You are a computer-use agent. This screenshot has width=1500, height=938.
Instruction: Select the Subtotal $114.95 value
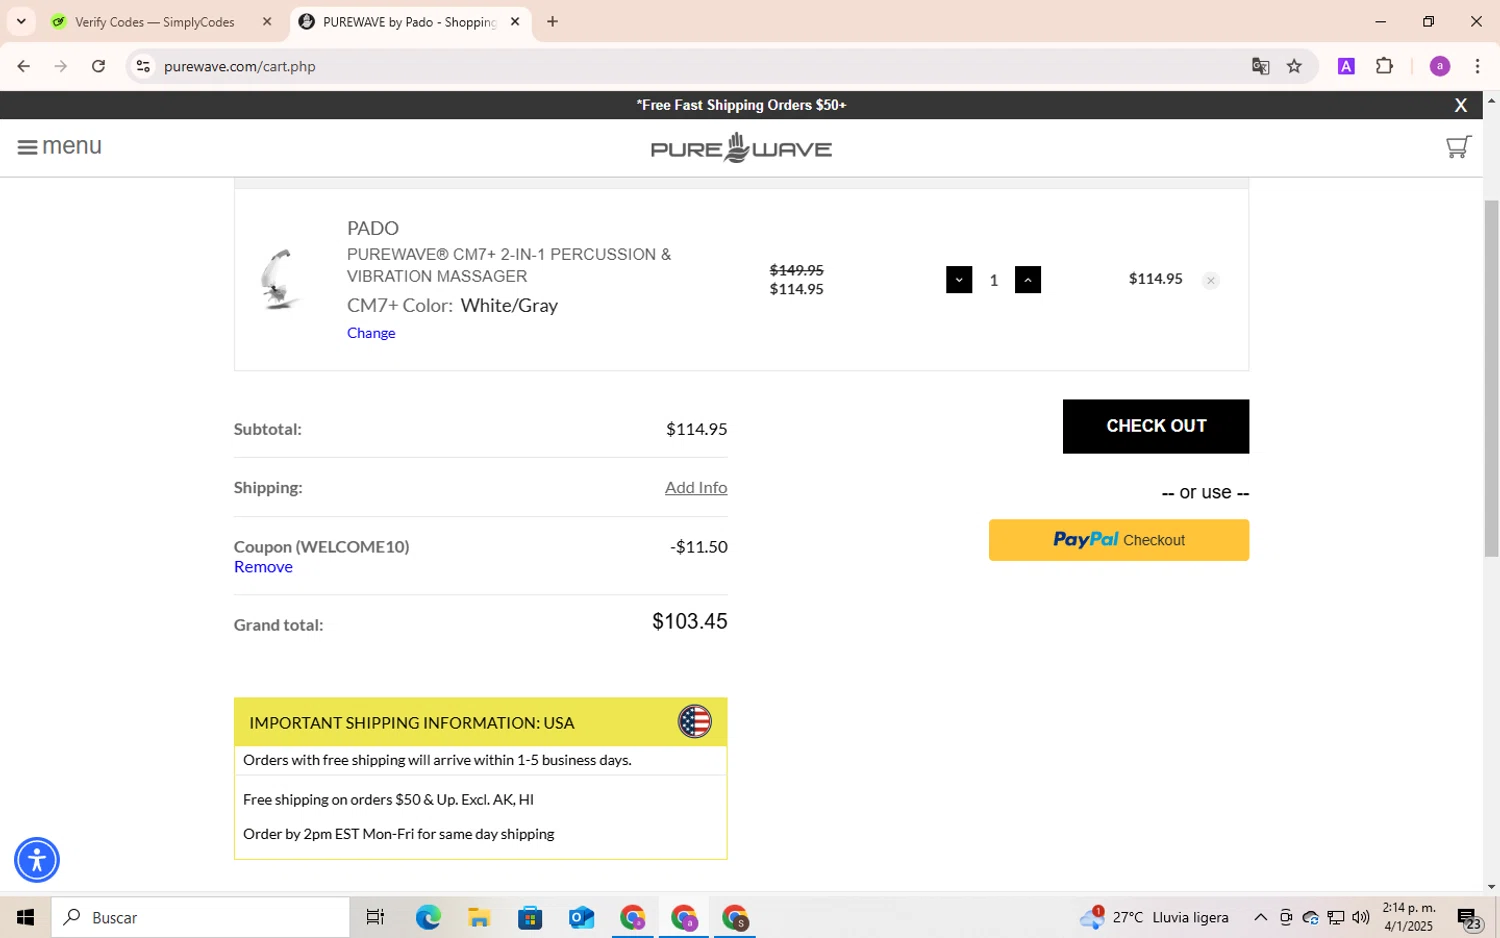696,429
